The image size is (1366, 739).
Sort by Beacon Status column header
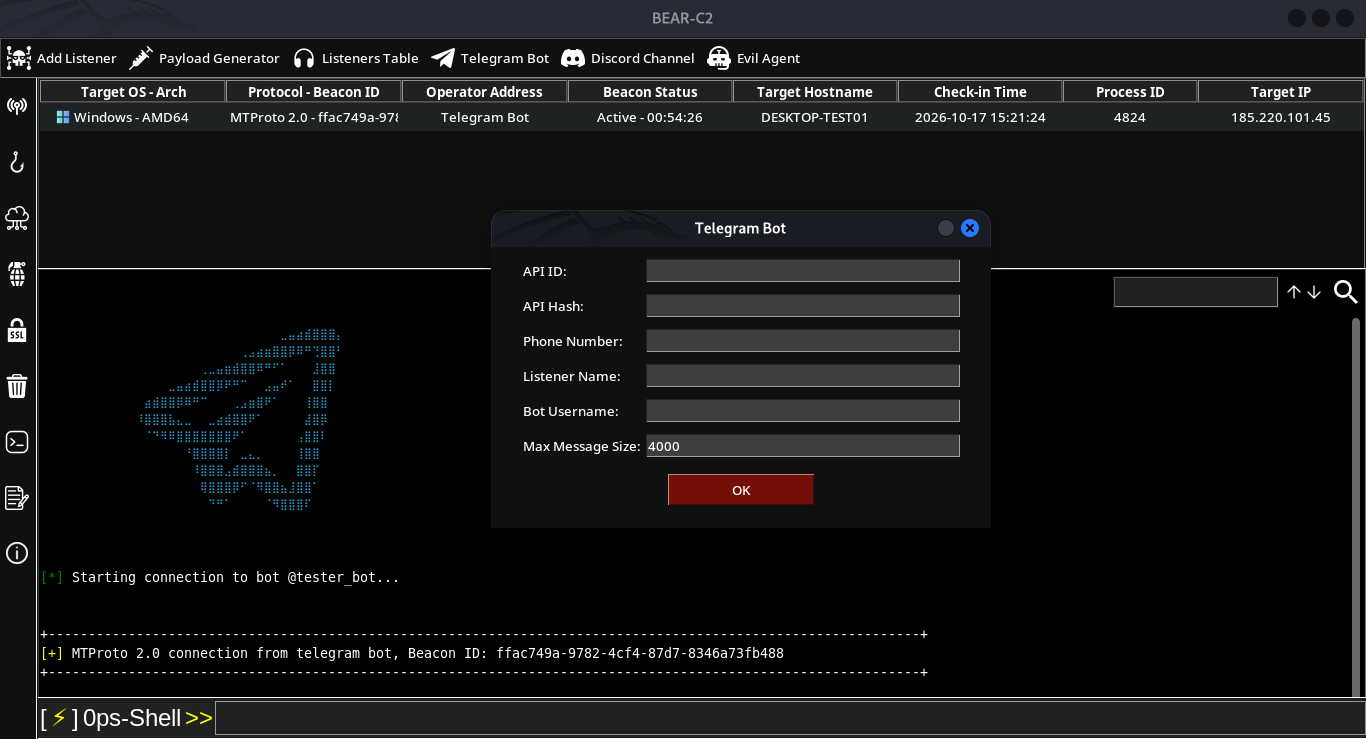(x=650, y=92)
